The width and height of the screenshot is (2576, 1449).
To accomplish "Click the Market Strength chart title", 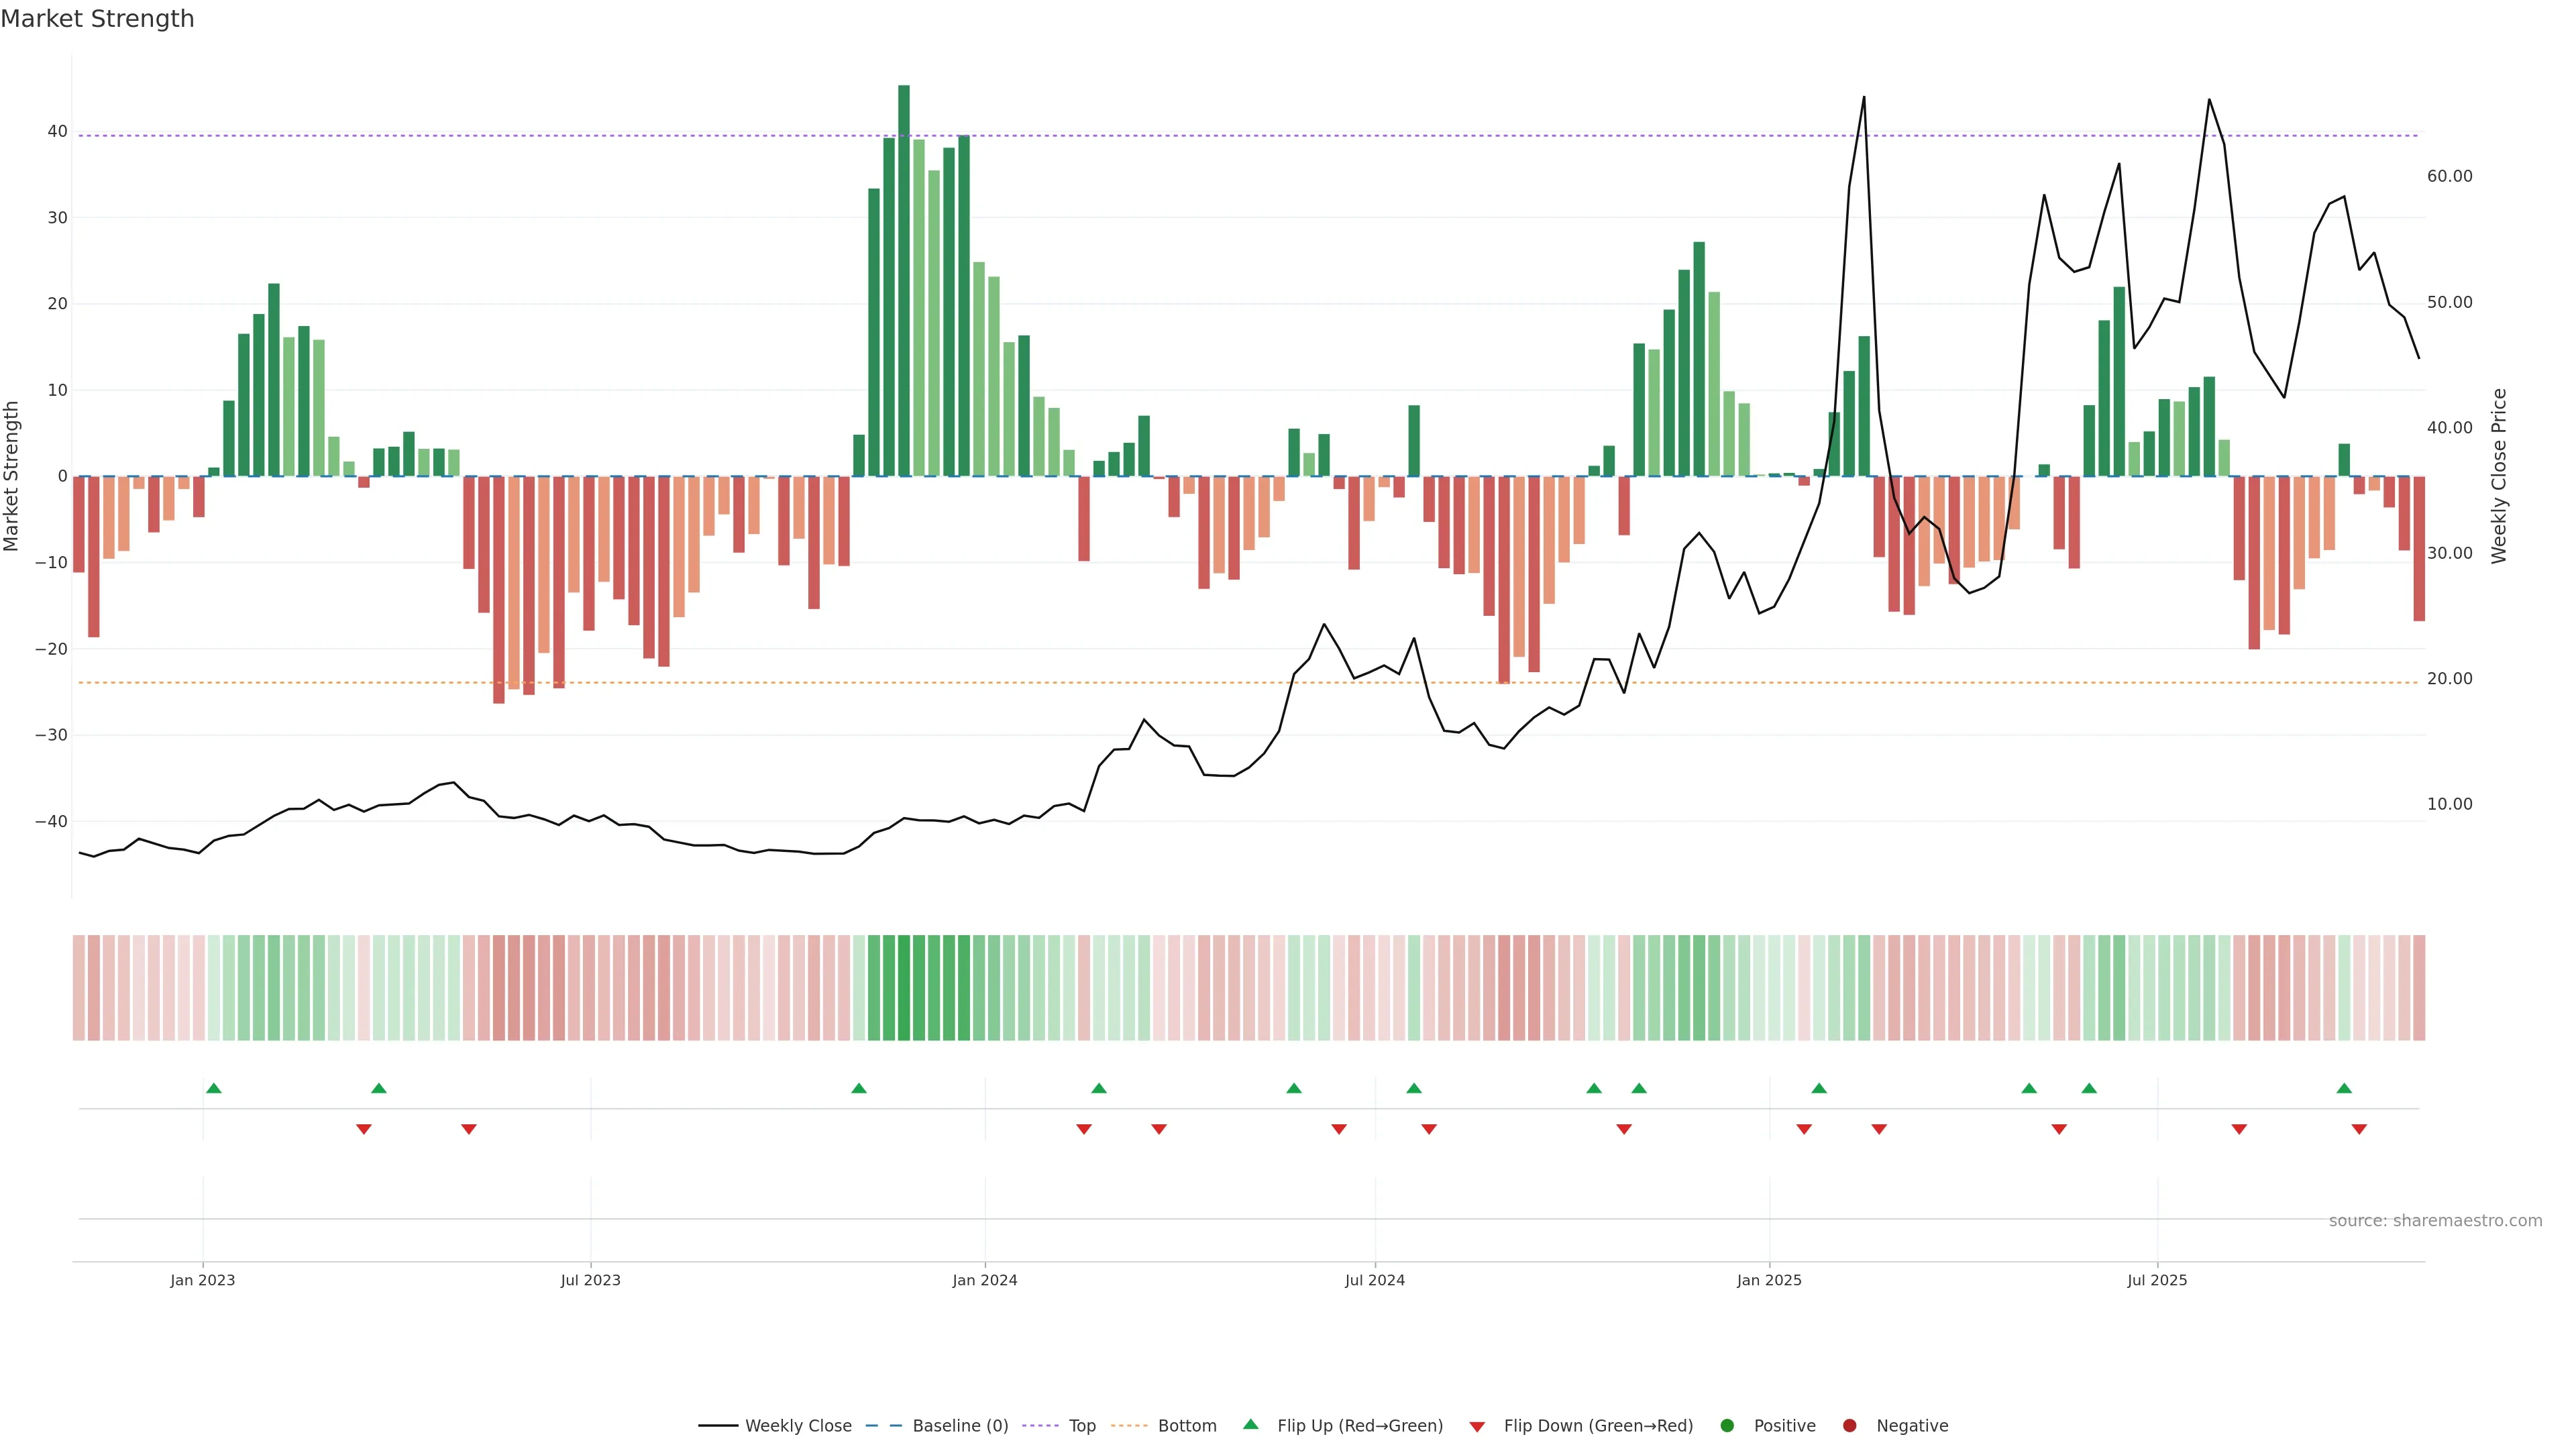I will click(97, 19).
